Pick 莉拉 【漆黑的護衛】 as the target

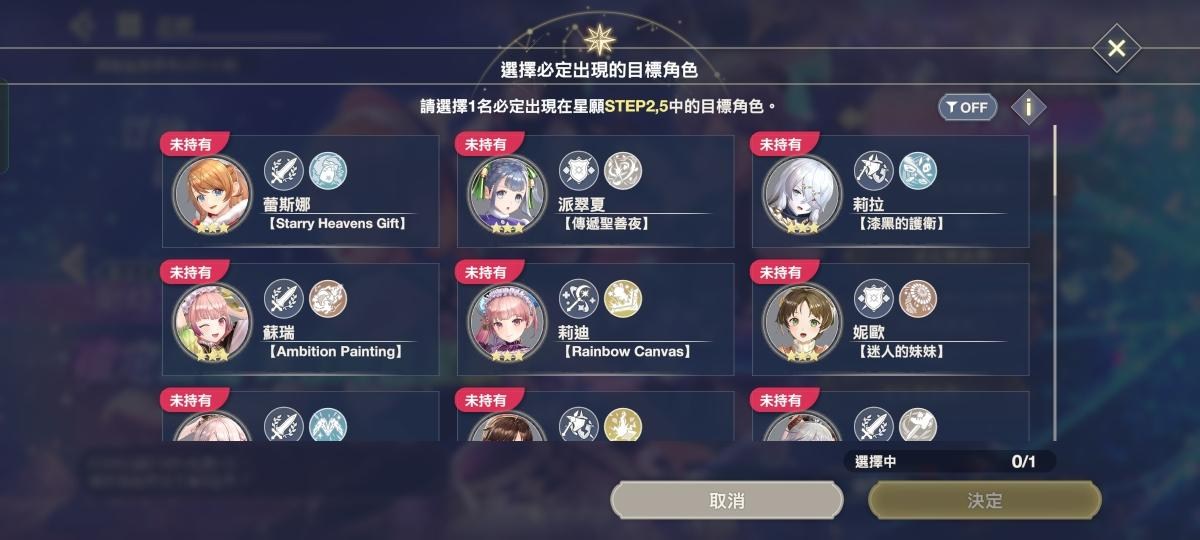point(890,191)
